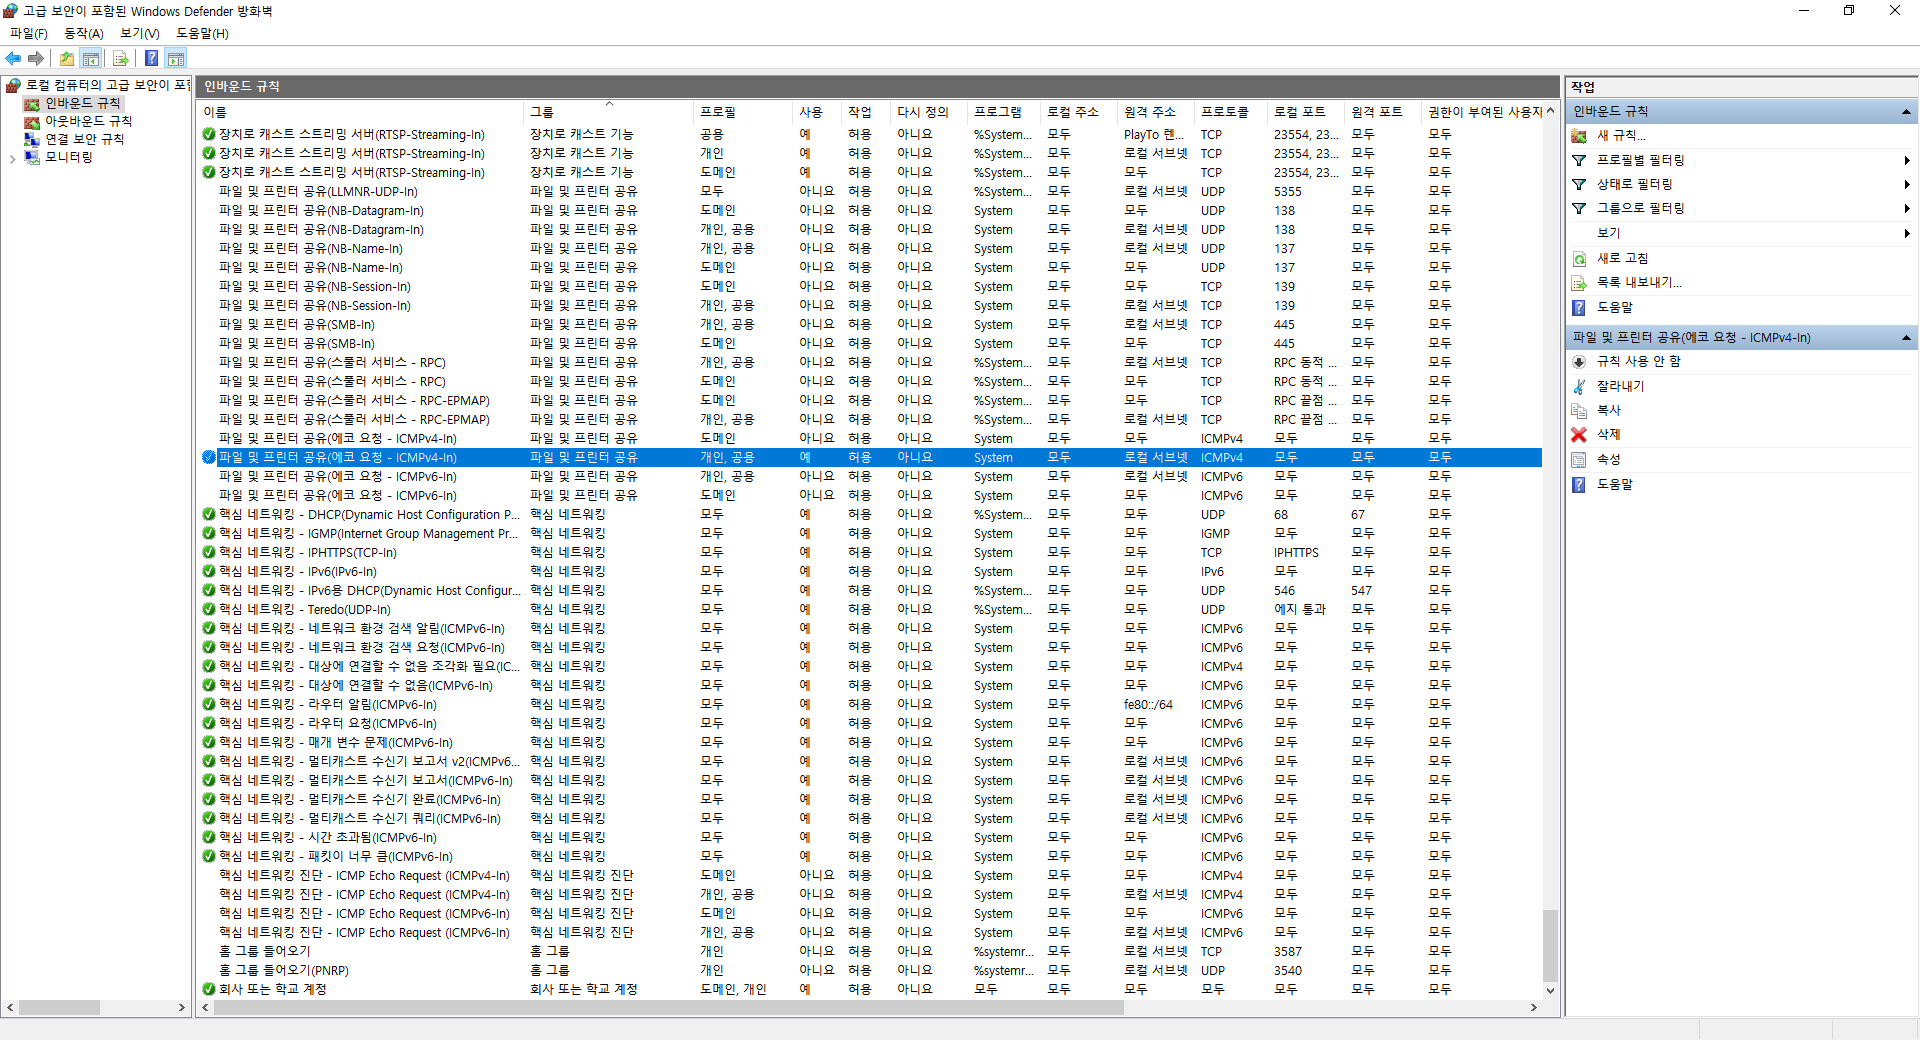
Task: Click status icon of selected ICMPv4-In rule
Action: [x=209, y=457]
